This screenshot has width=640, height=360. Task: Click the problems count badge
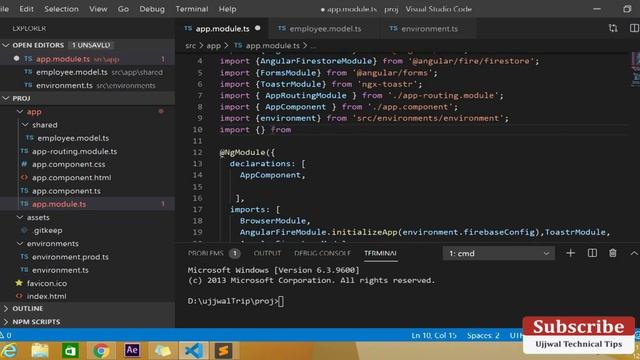(x=235, y=253)
